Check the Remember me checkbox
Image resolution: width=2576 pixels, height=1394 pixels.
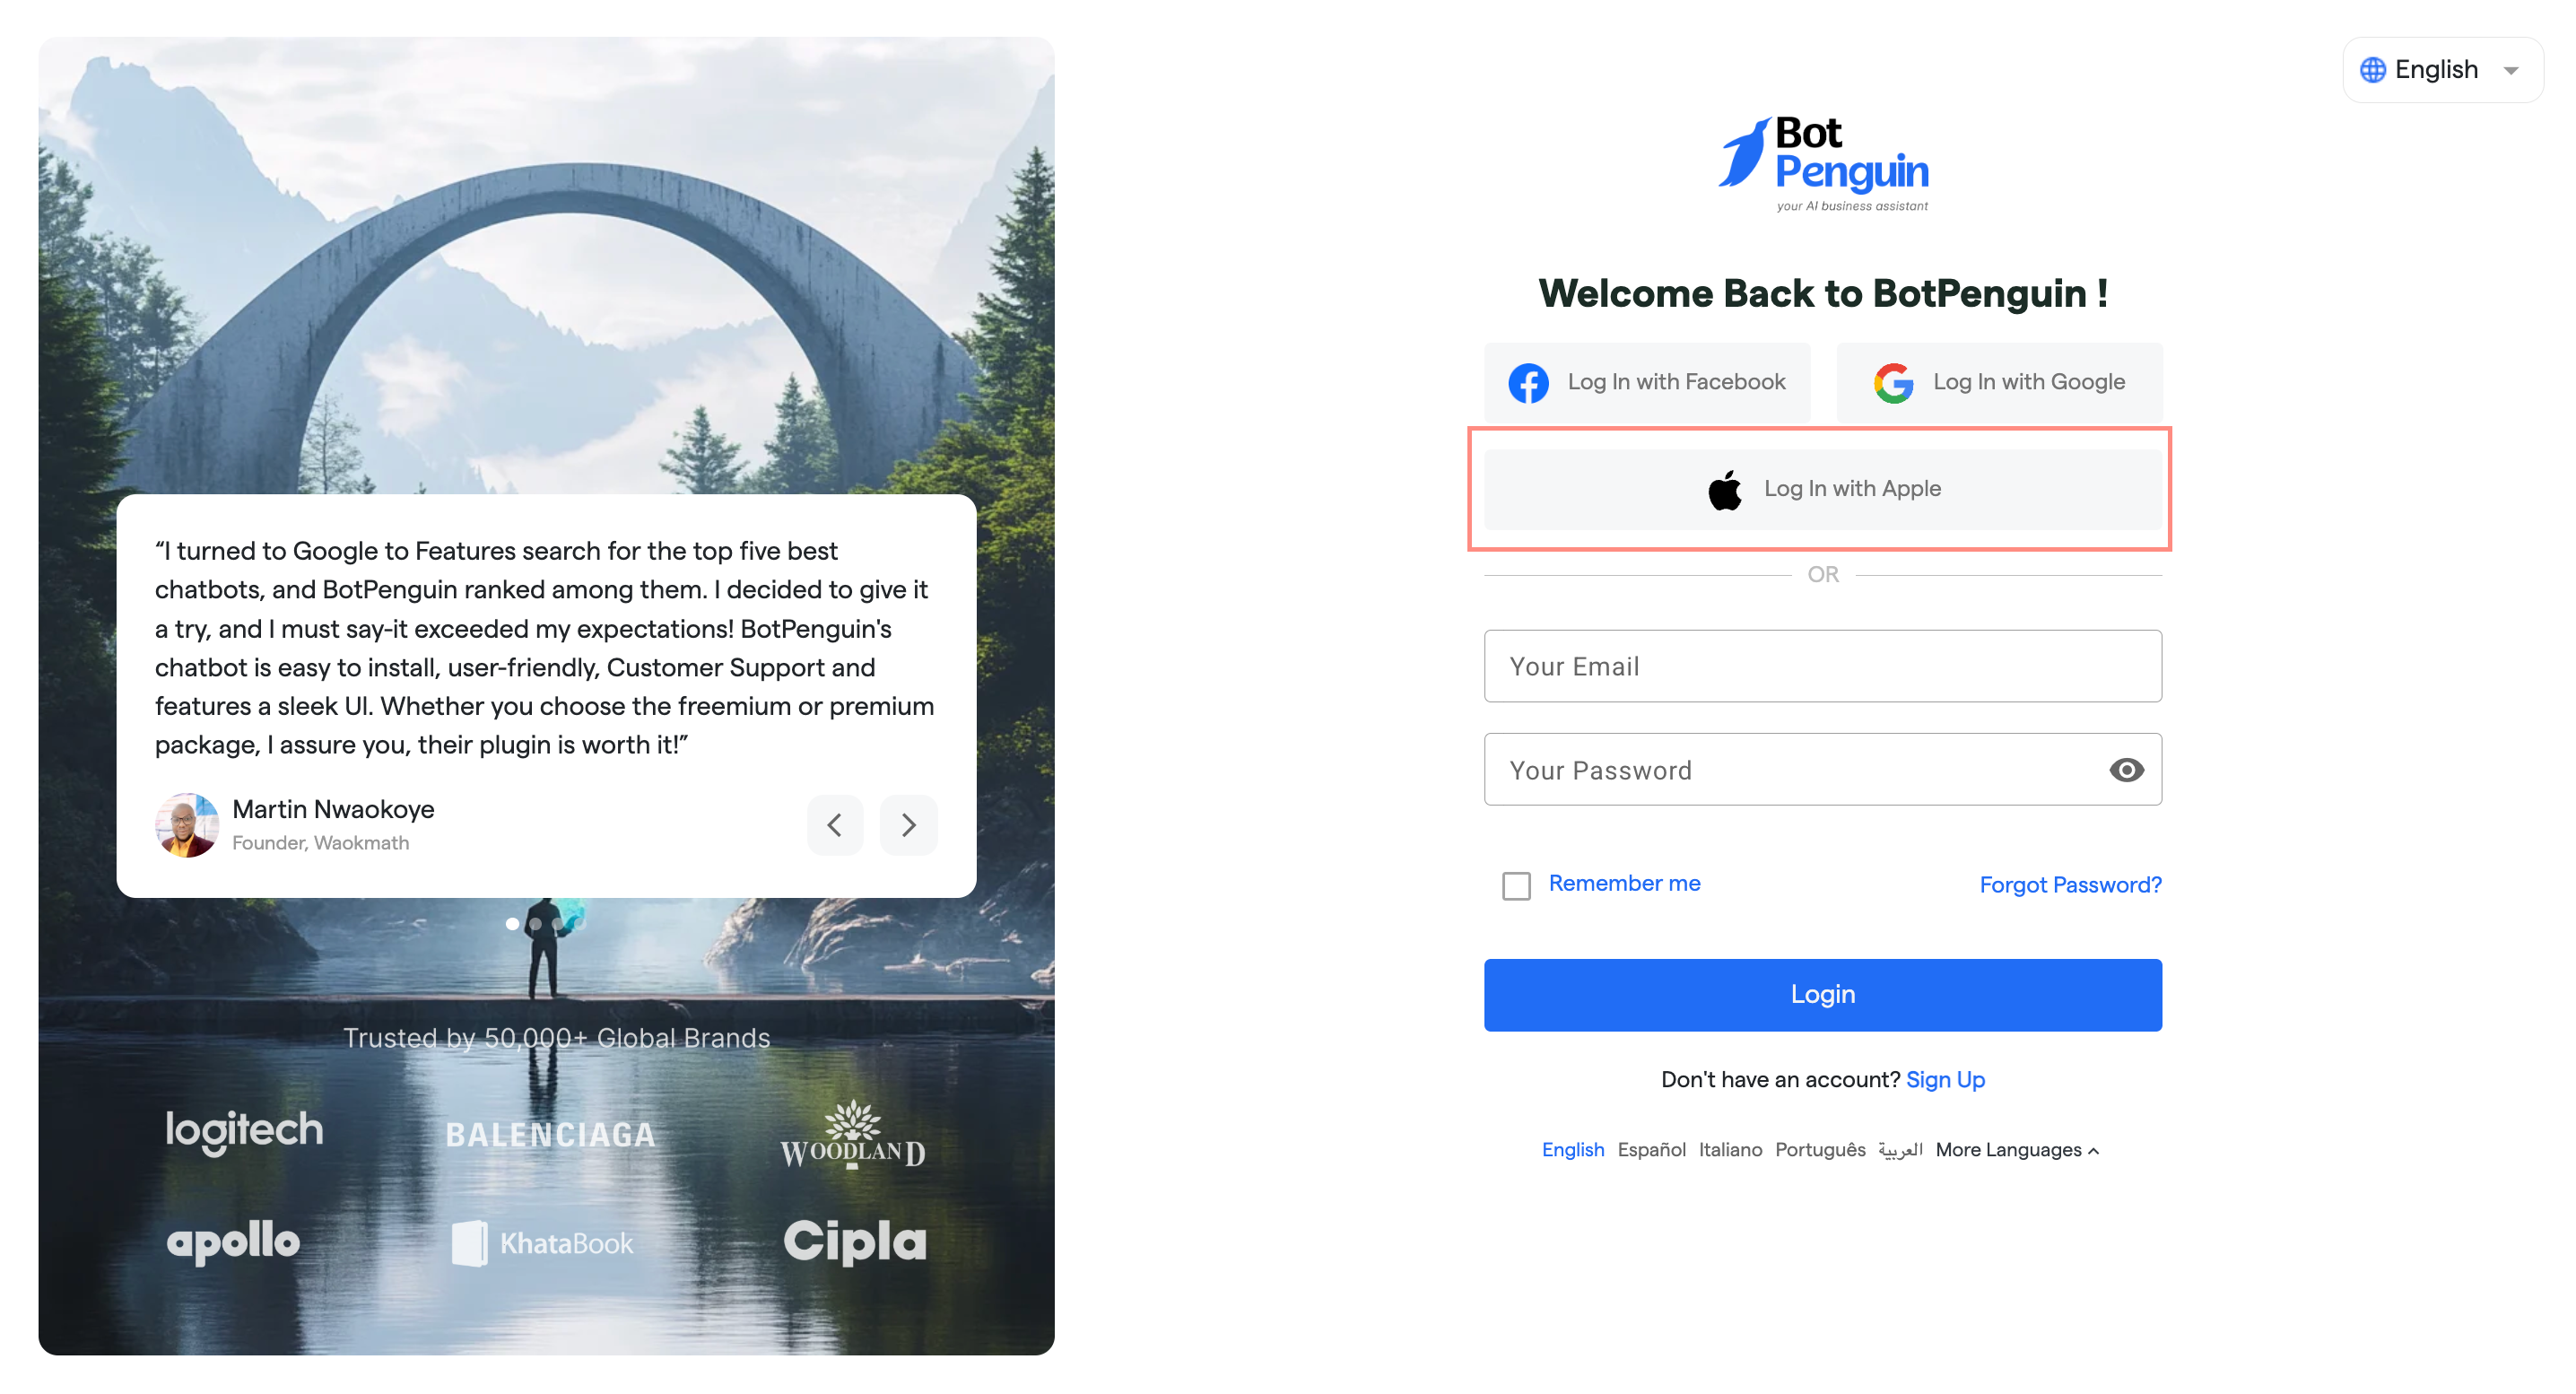(1516, 886)
